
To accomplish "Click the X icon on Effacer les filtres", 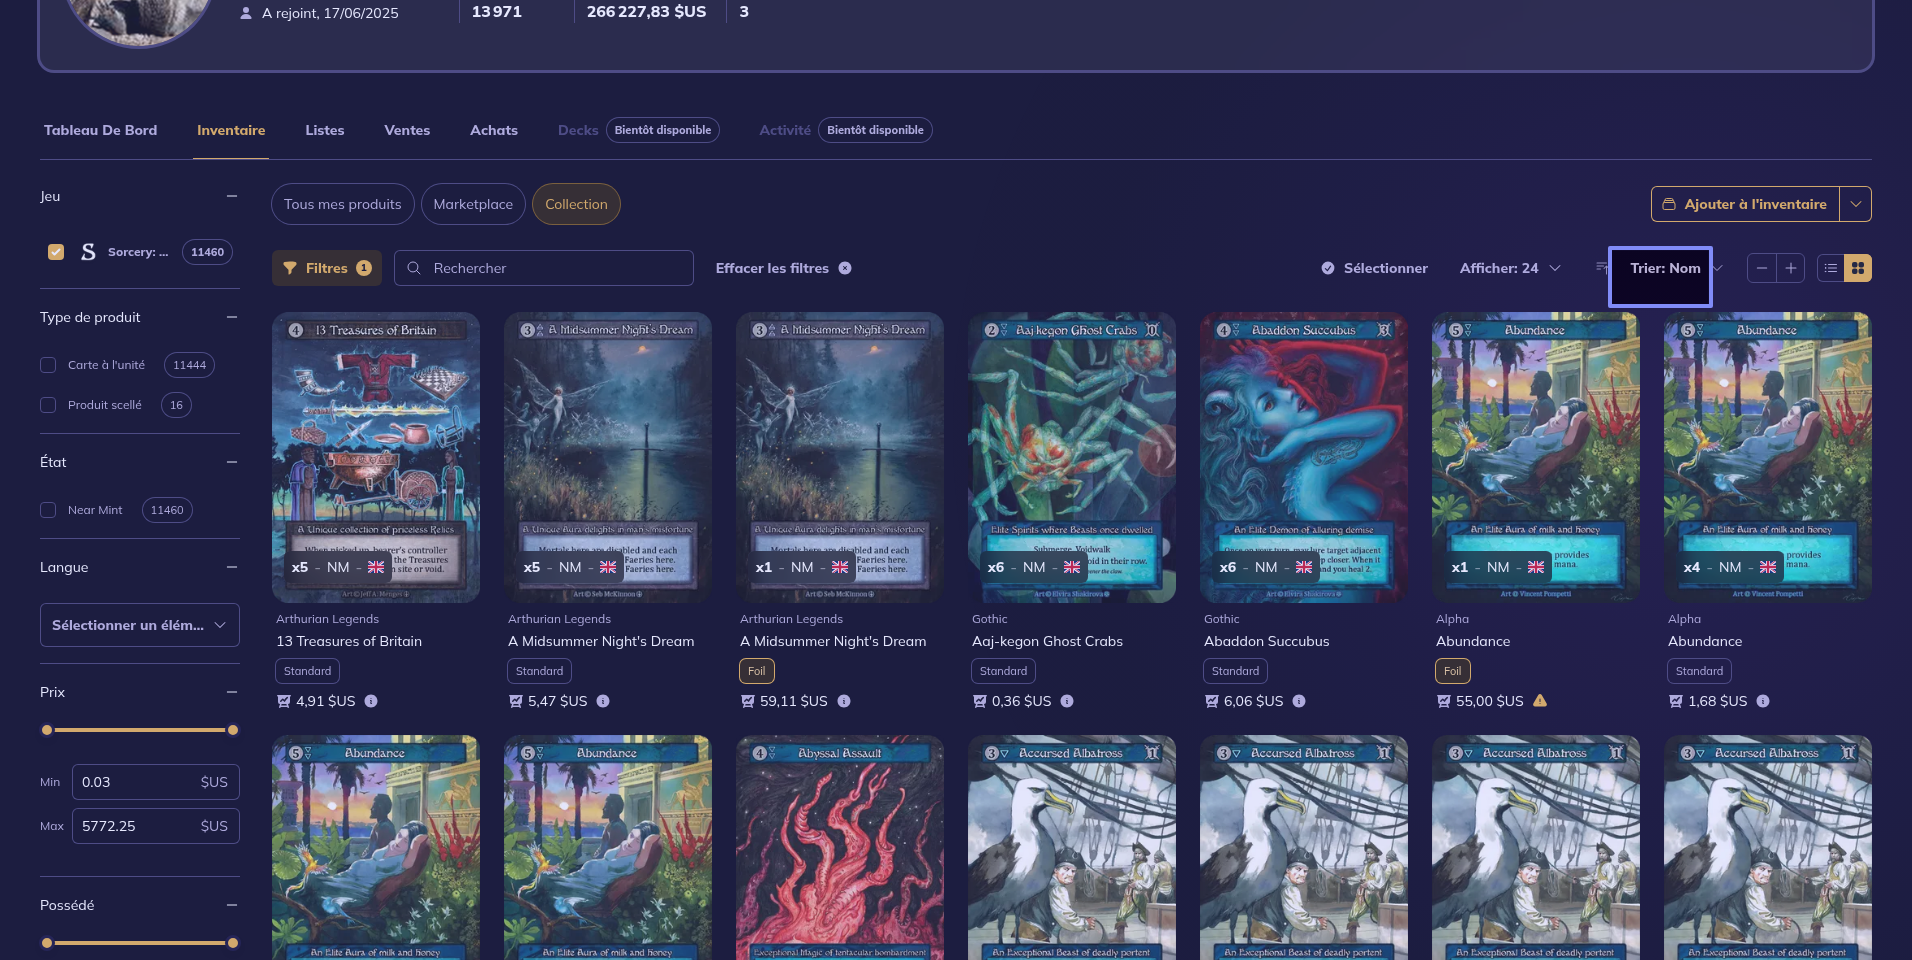I will (x=845, y=268).
